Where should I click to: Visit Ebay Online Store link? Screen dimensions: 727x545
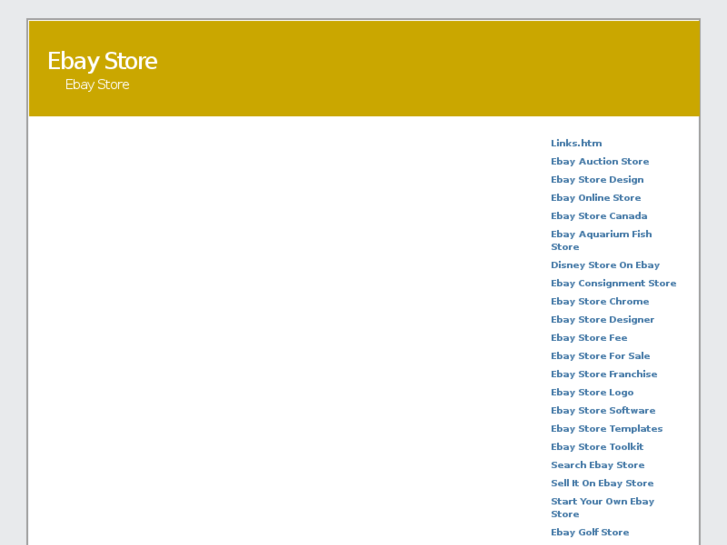point(596,198)
